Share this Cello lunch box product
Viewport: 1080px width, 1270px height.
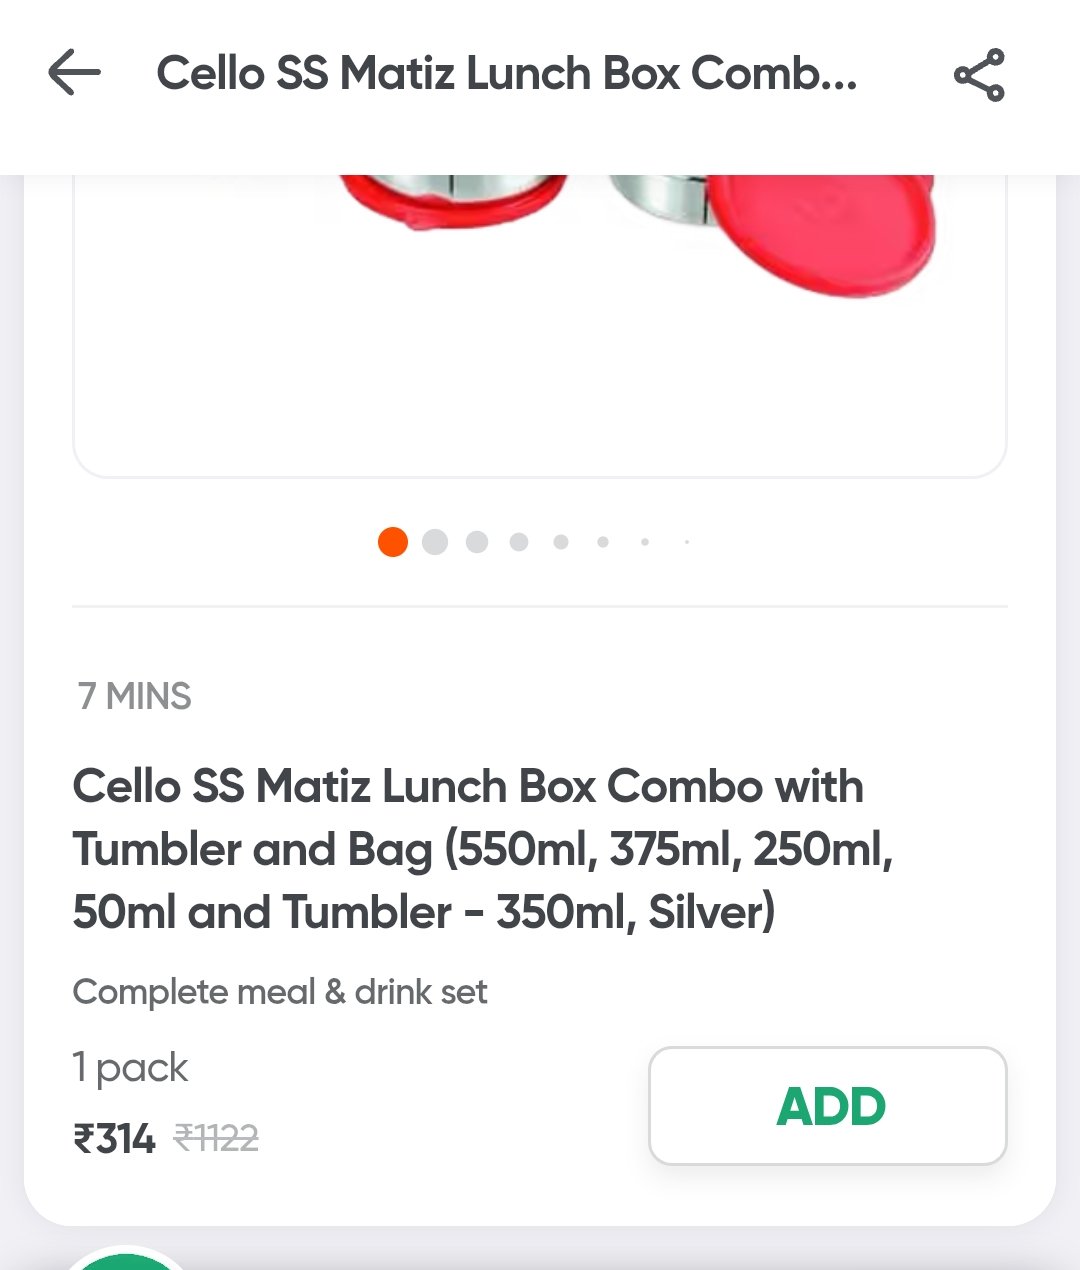tap(979, 75)
